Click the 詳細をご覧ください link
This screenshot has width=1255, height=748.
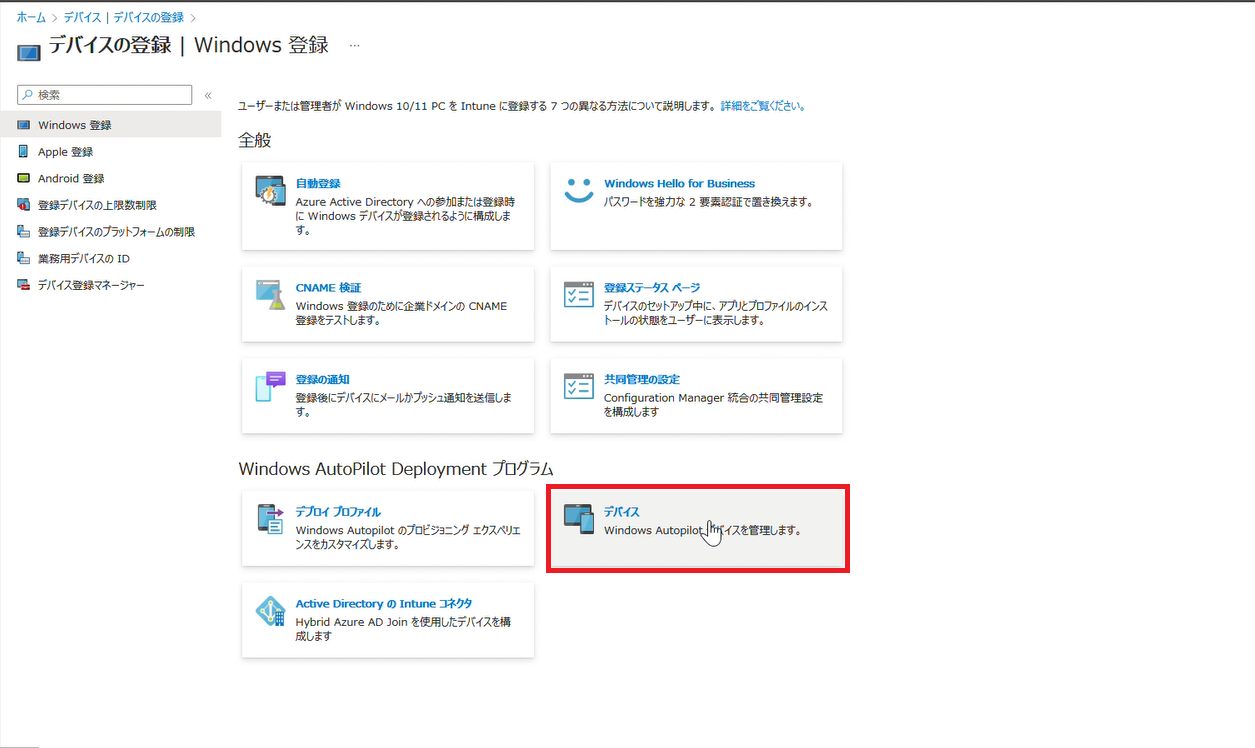point(763,106)
